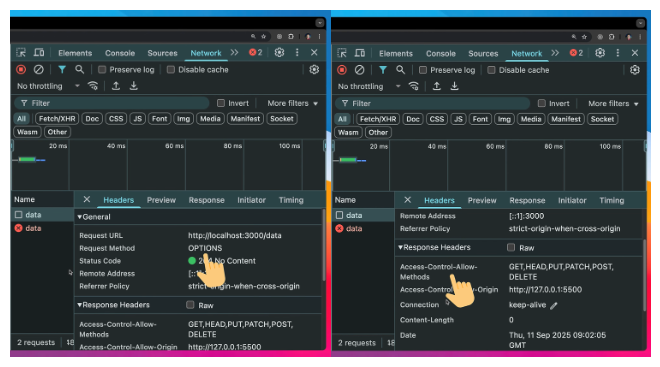Open search magnifier in left network toolbar
This screenshot has height=367, width=660.
point(79,69)
